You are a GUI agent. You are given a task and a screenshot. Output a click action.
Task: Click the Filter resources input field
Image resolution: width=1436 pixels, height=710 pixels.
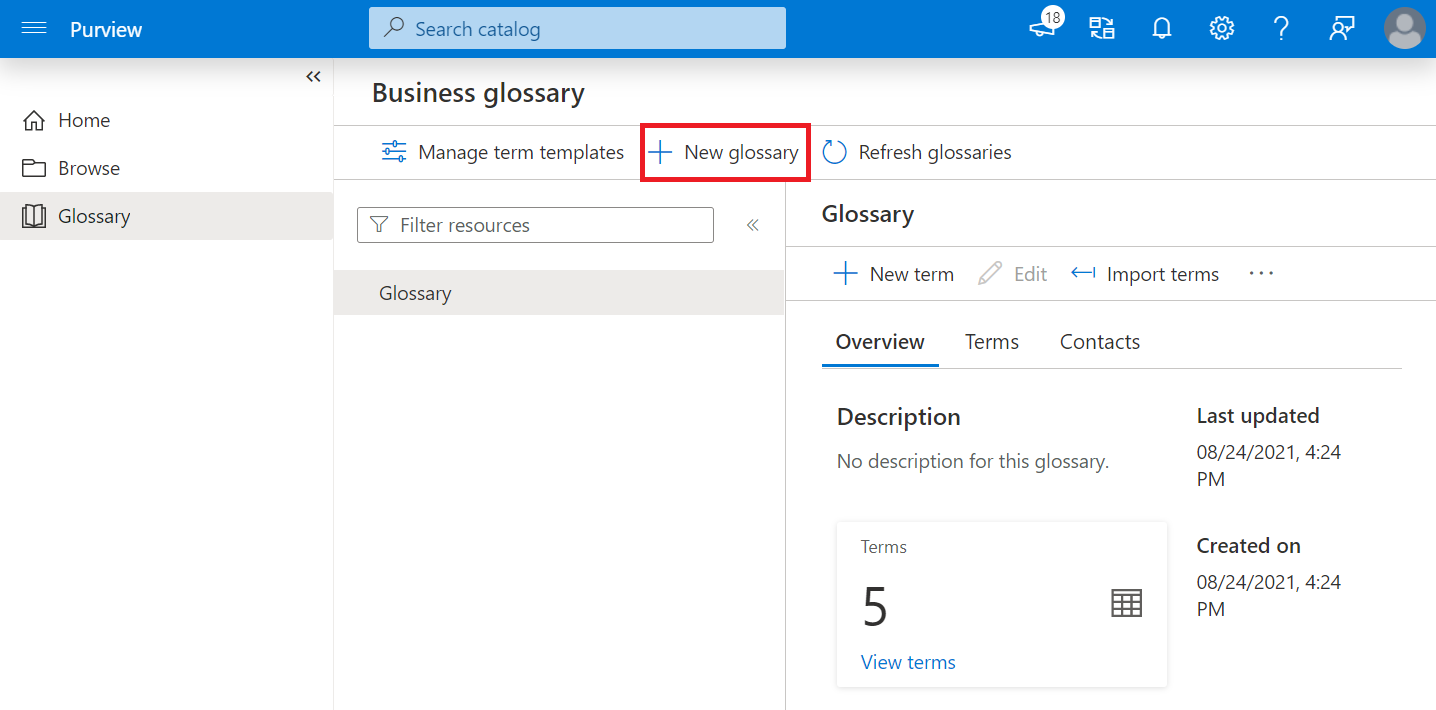click(535, 225)
